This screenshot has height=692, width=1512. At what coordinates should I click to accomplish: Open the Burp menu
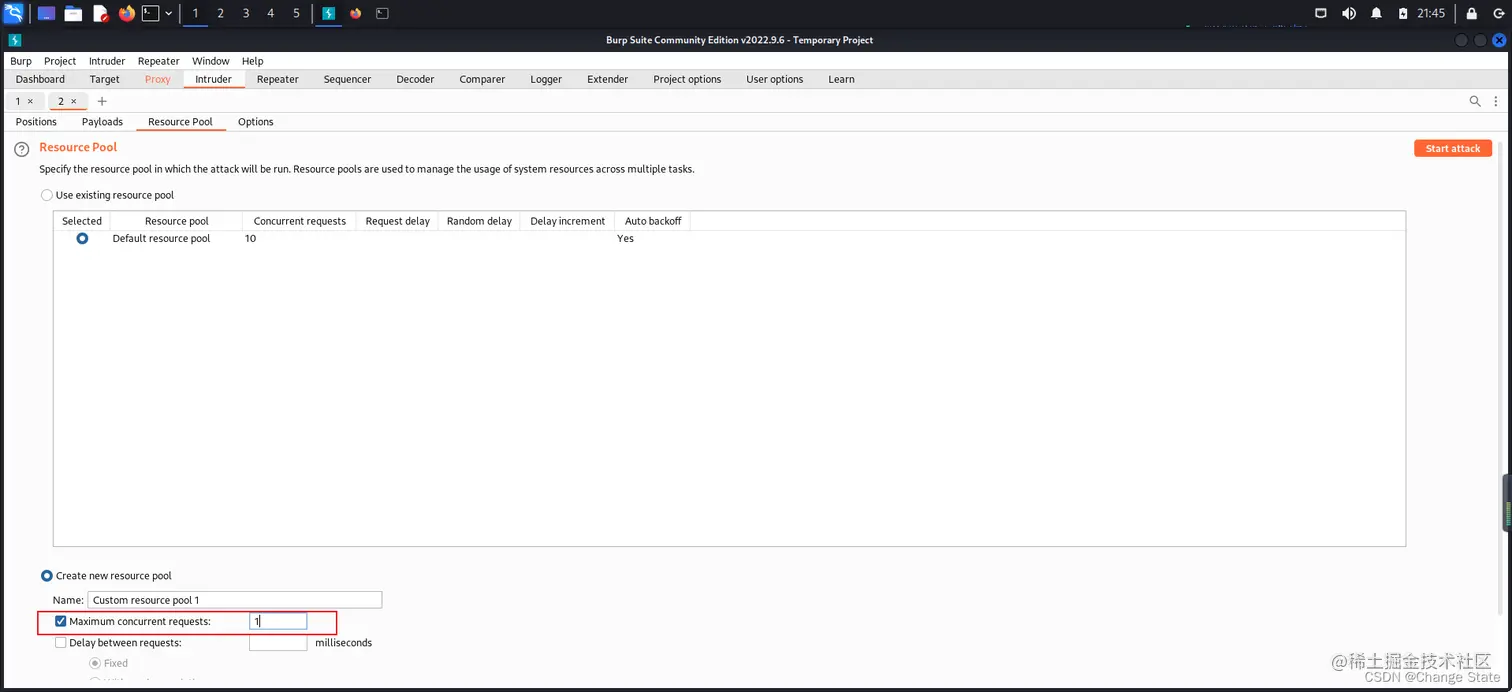pyautogui.click(x=21, y=61)
